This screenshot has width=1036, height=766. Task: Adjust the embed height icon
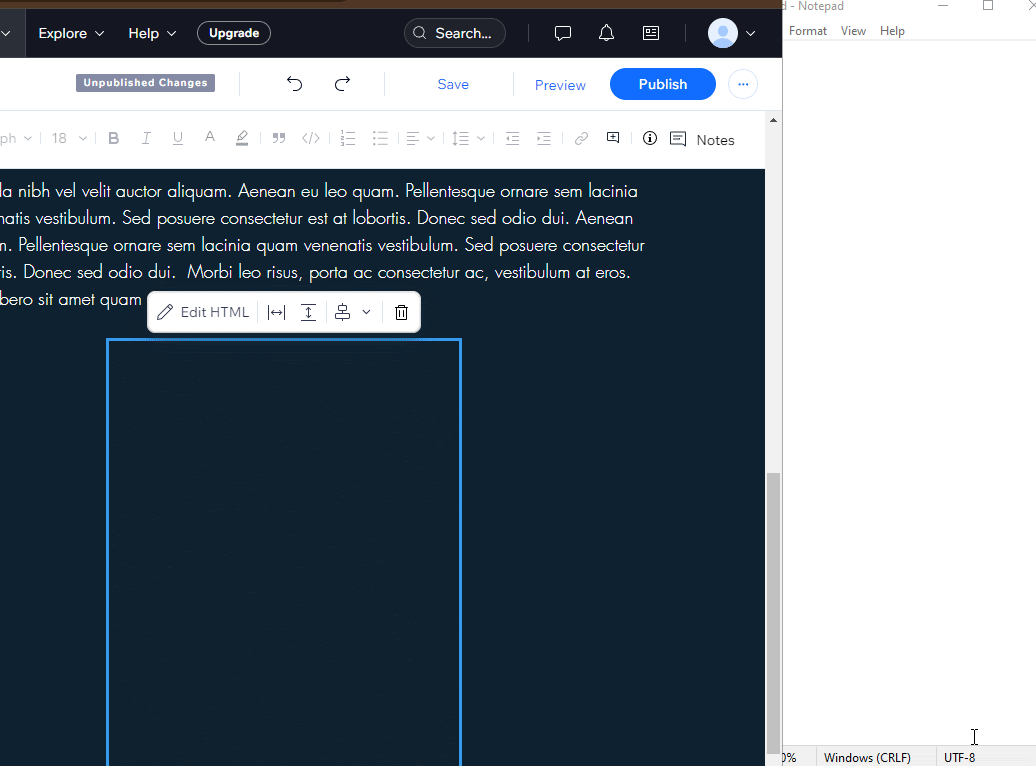(309, 312)
